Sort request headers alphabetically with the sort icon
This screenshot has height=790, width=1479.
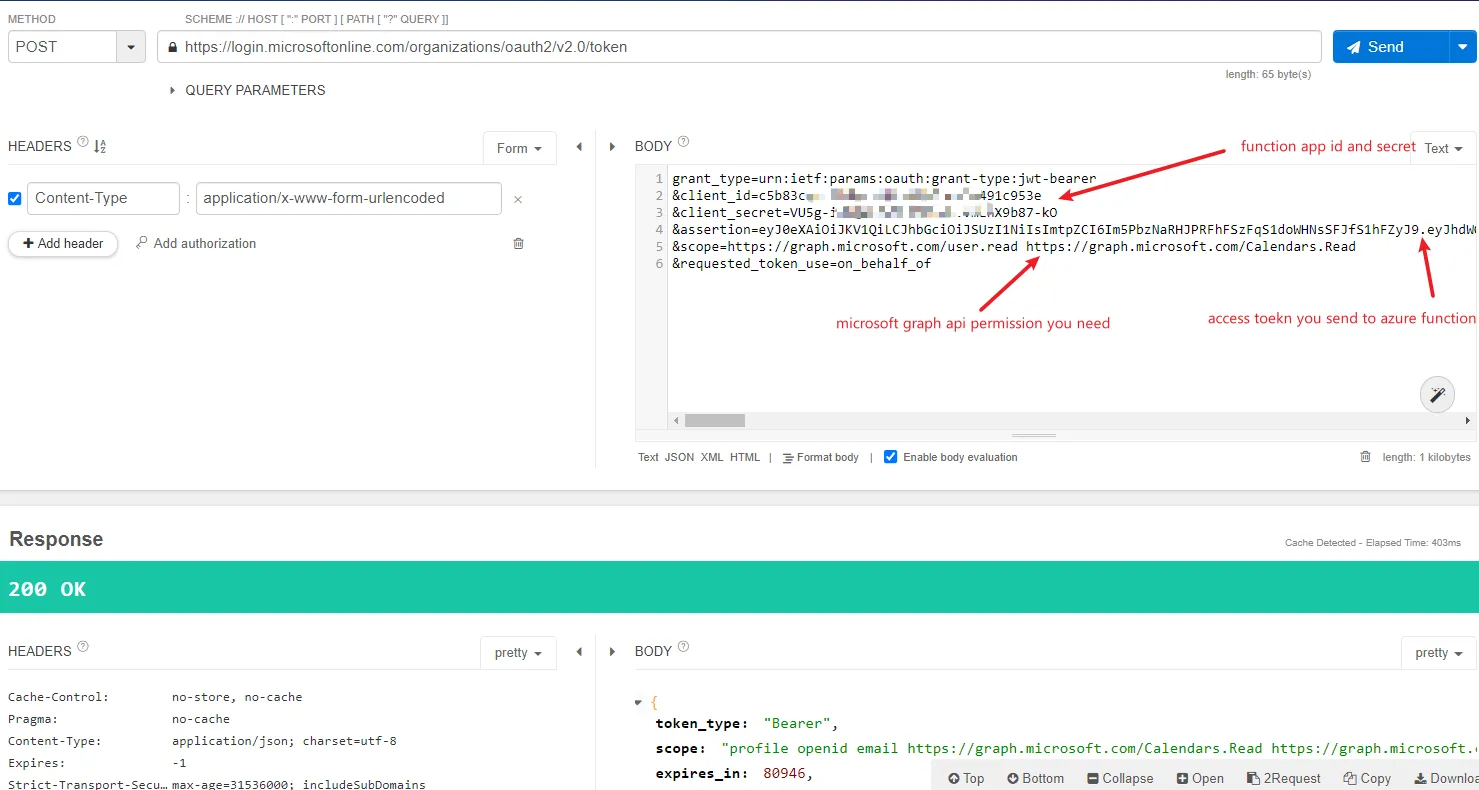(100, 146)
